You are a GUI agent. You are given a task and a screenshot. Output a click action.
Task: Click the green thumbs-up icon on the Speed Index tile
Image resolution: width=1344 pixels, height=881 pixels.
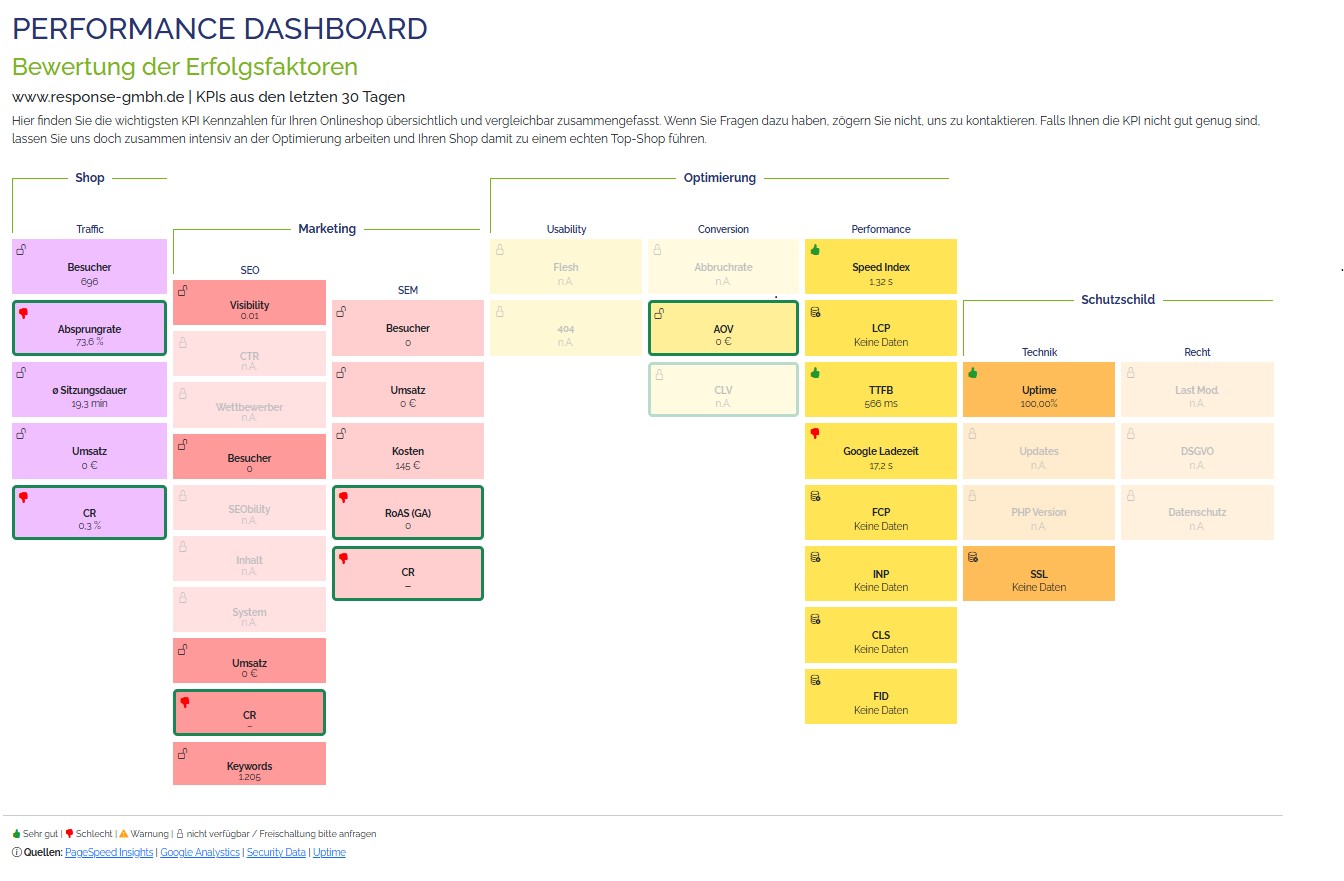point(815,250)
